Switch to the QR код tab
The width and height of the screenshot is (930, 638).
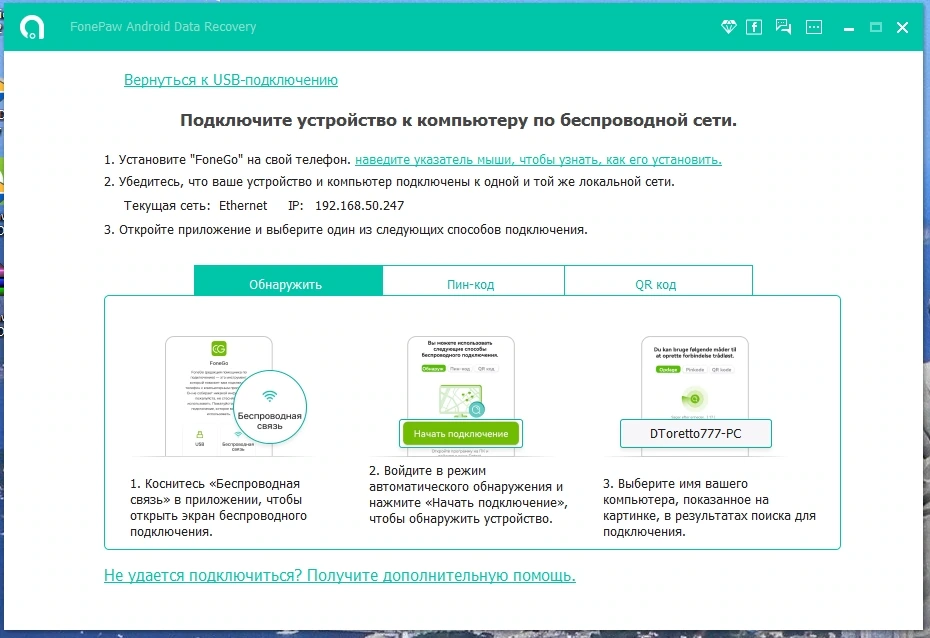658,280
